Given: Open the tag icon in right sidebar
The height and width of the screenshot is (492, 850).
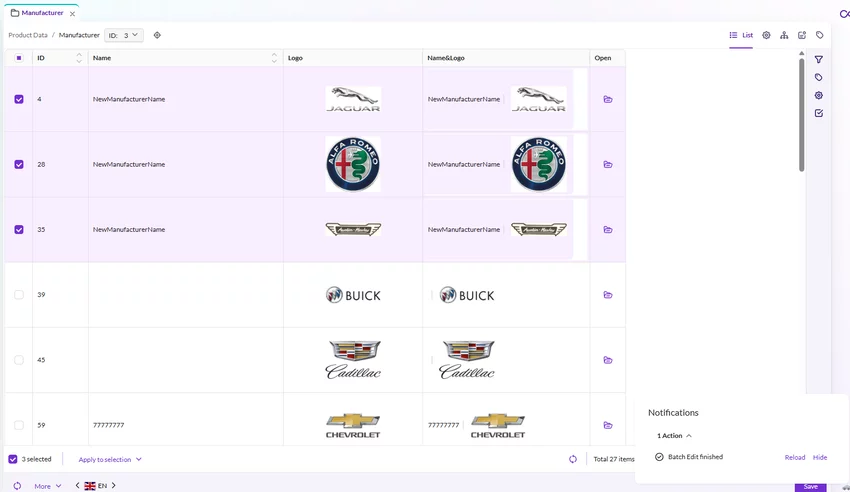Looking at the screenshot, I should coord(819,77).
